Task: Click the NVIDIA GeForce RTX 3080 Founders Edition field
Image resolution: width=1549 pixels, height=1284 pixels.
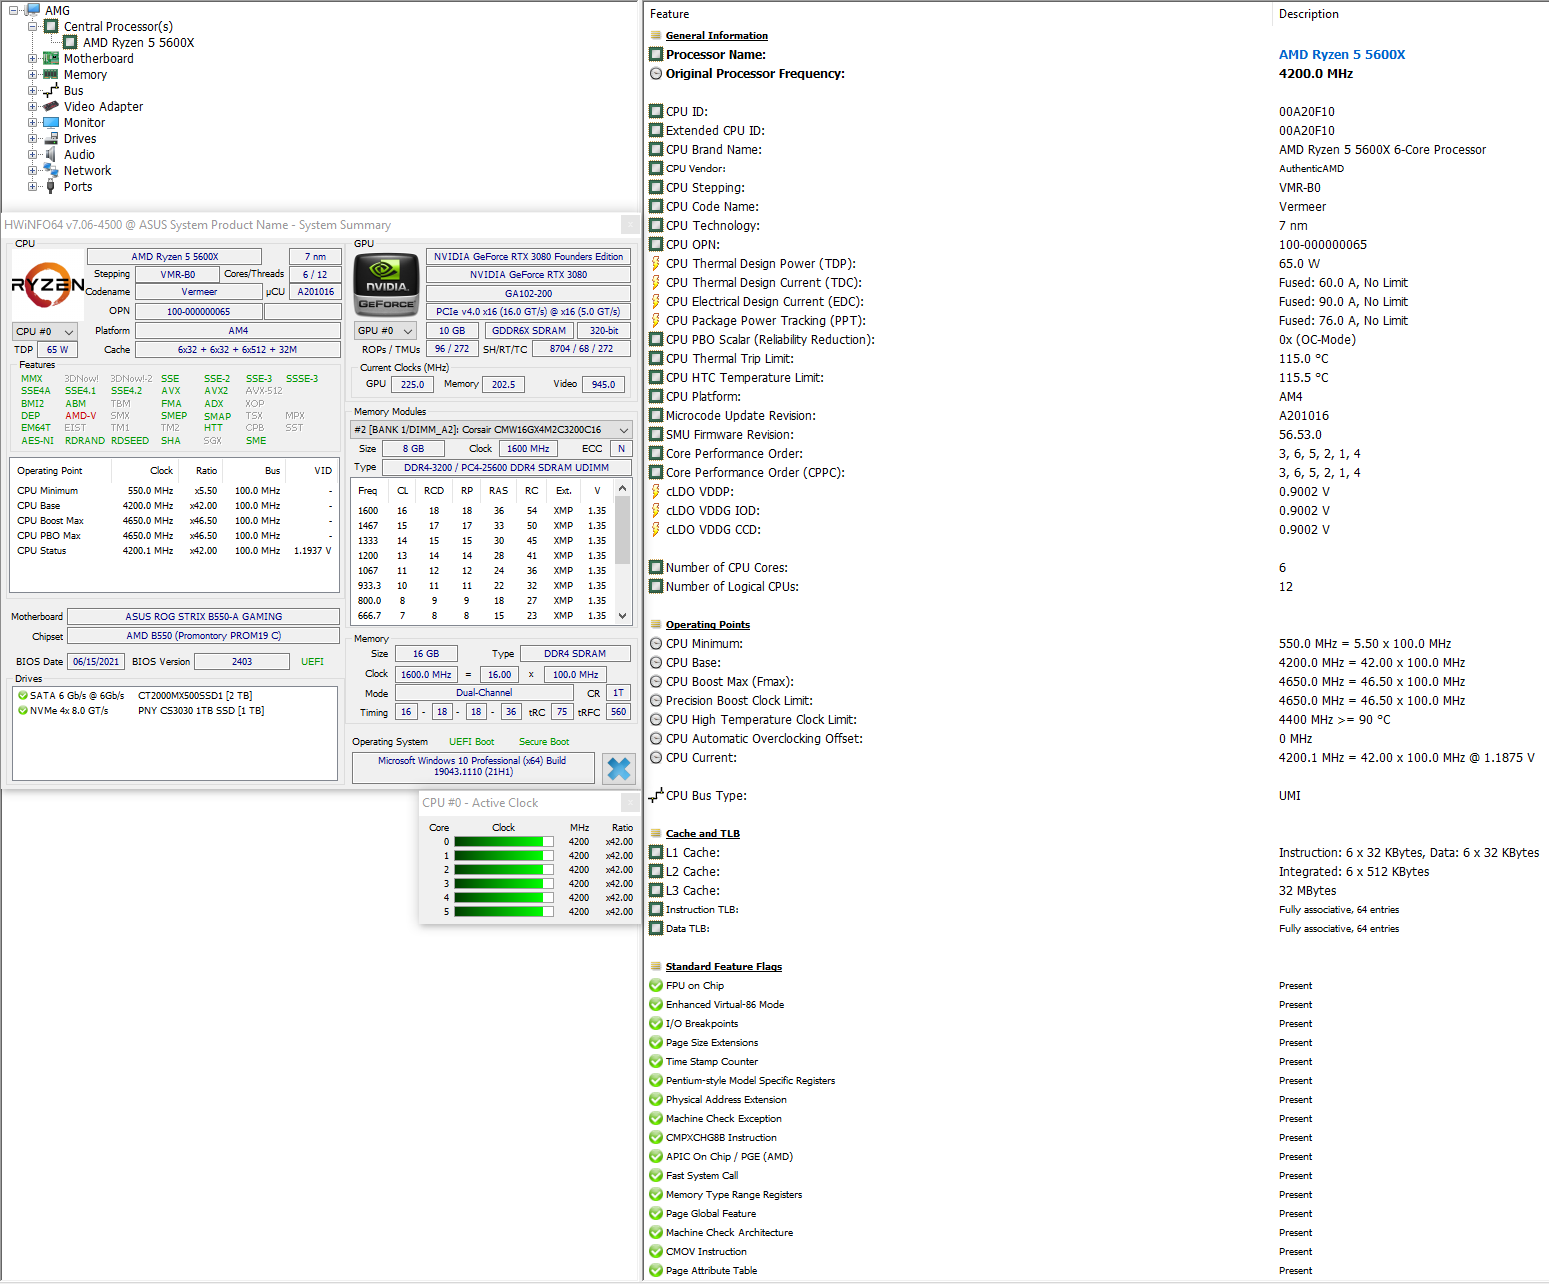Action: [528, 257]
